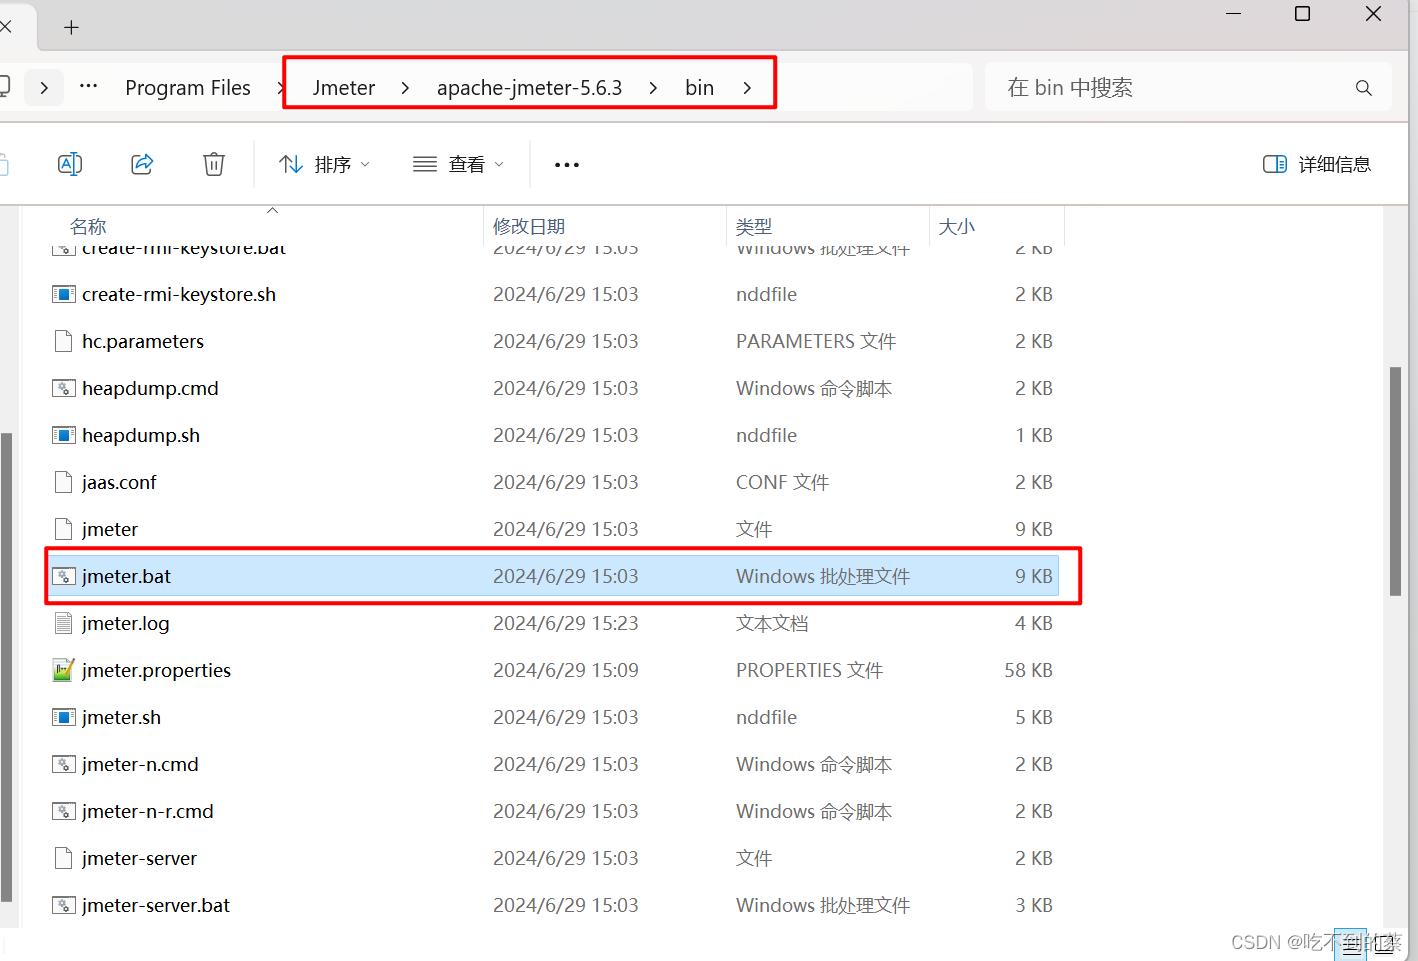
Task: Click file name jmeter.properties
Action: 156,670
